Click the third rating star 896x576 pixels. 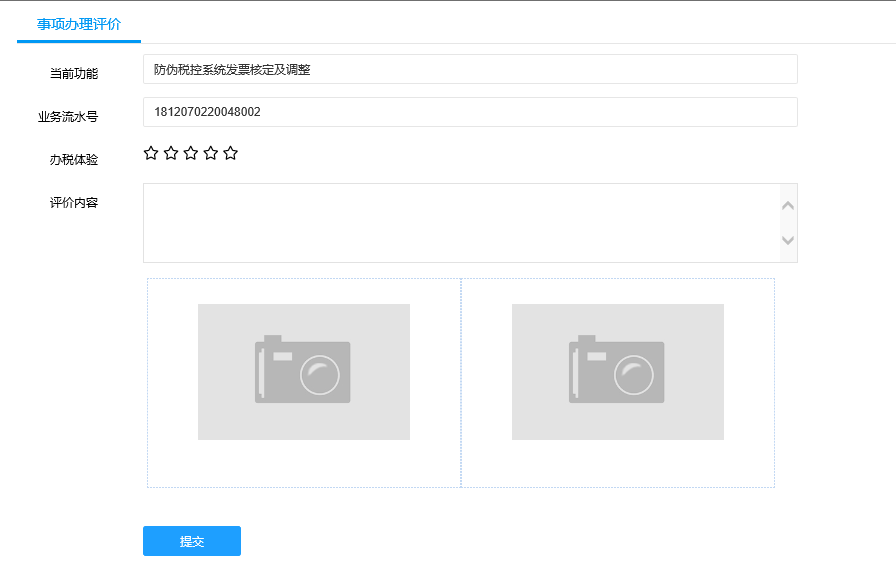tap(191, 153)
